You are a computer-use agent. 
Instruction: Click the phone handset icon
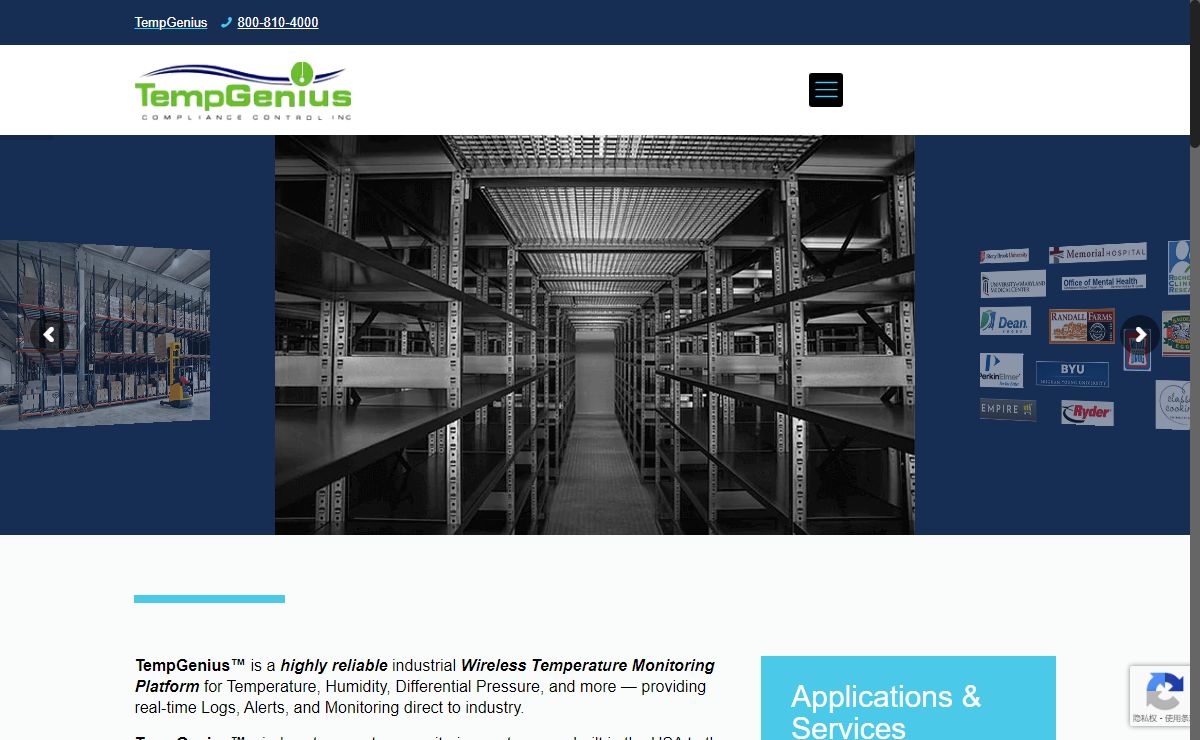226,22
